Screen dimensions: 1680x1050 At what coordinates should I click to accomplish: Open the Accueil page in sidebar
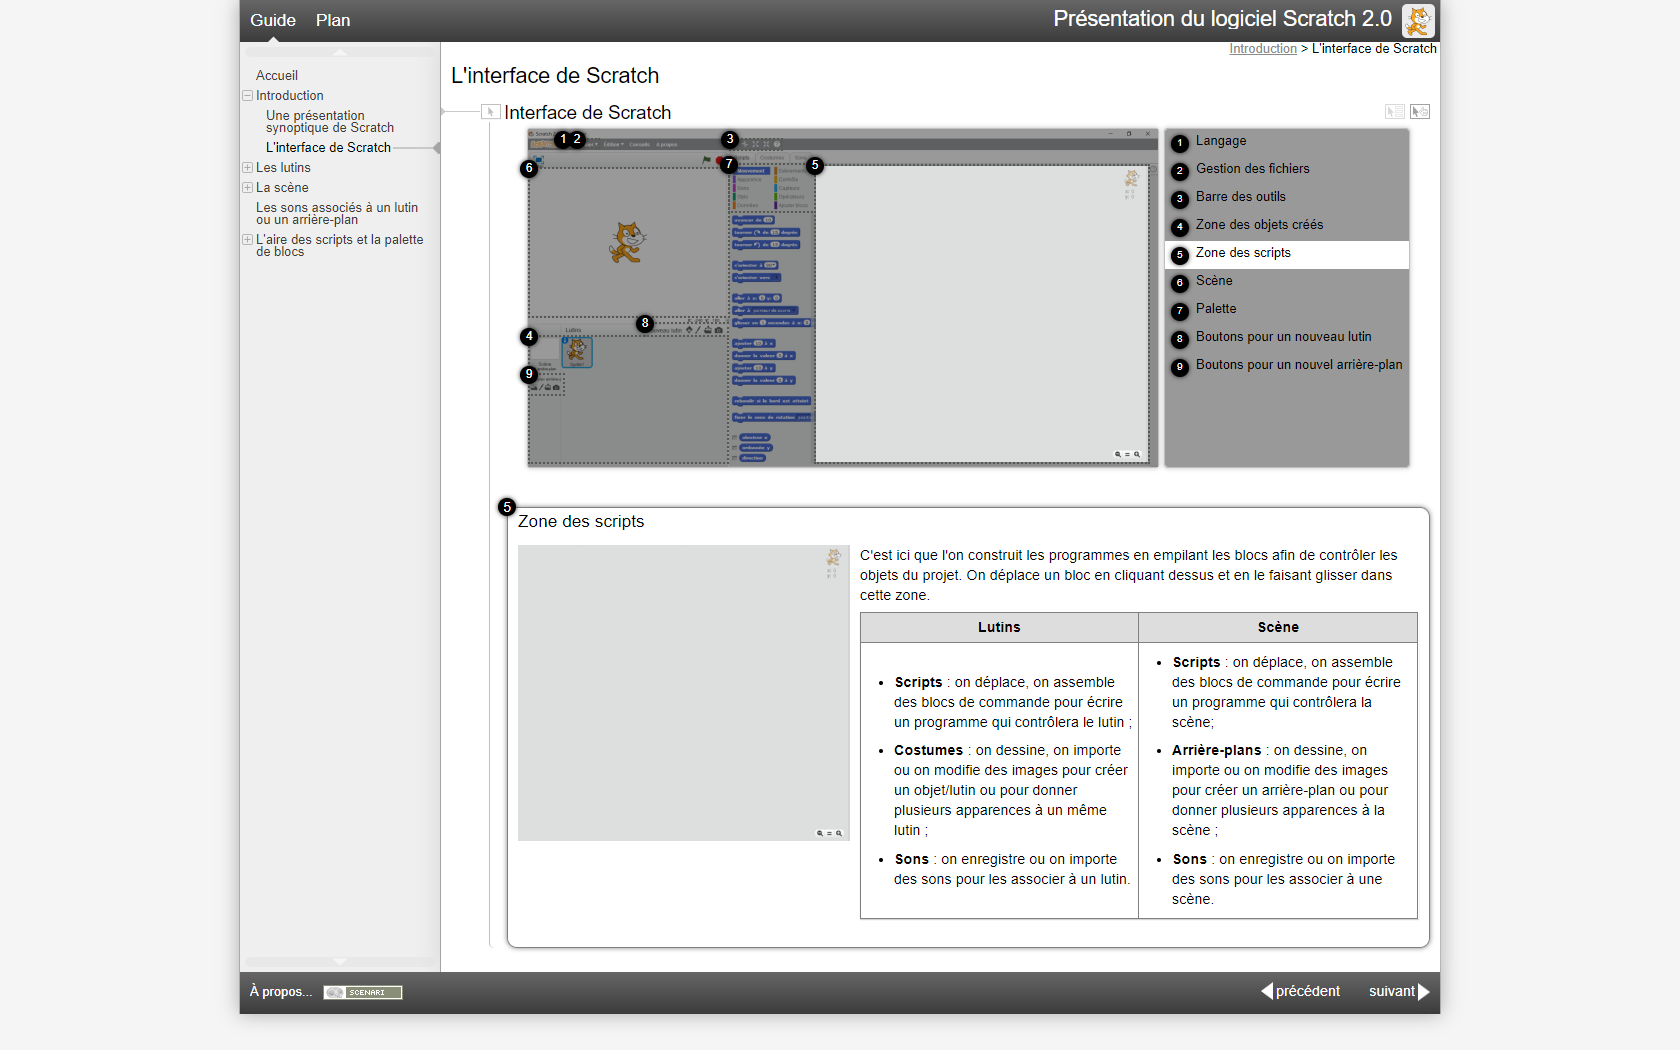(x=276, y=76)
